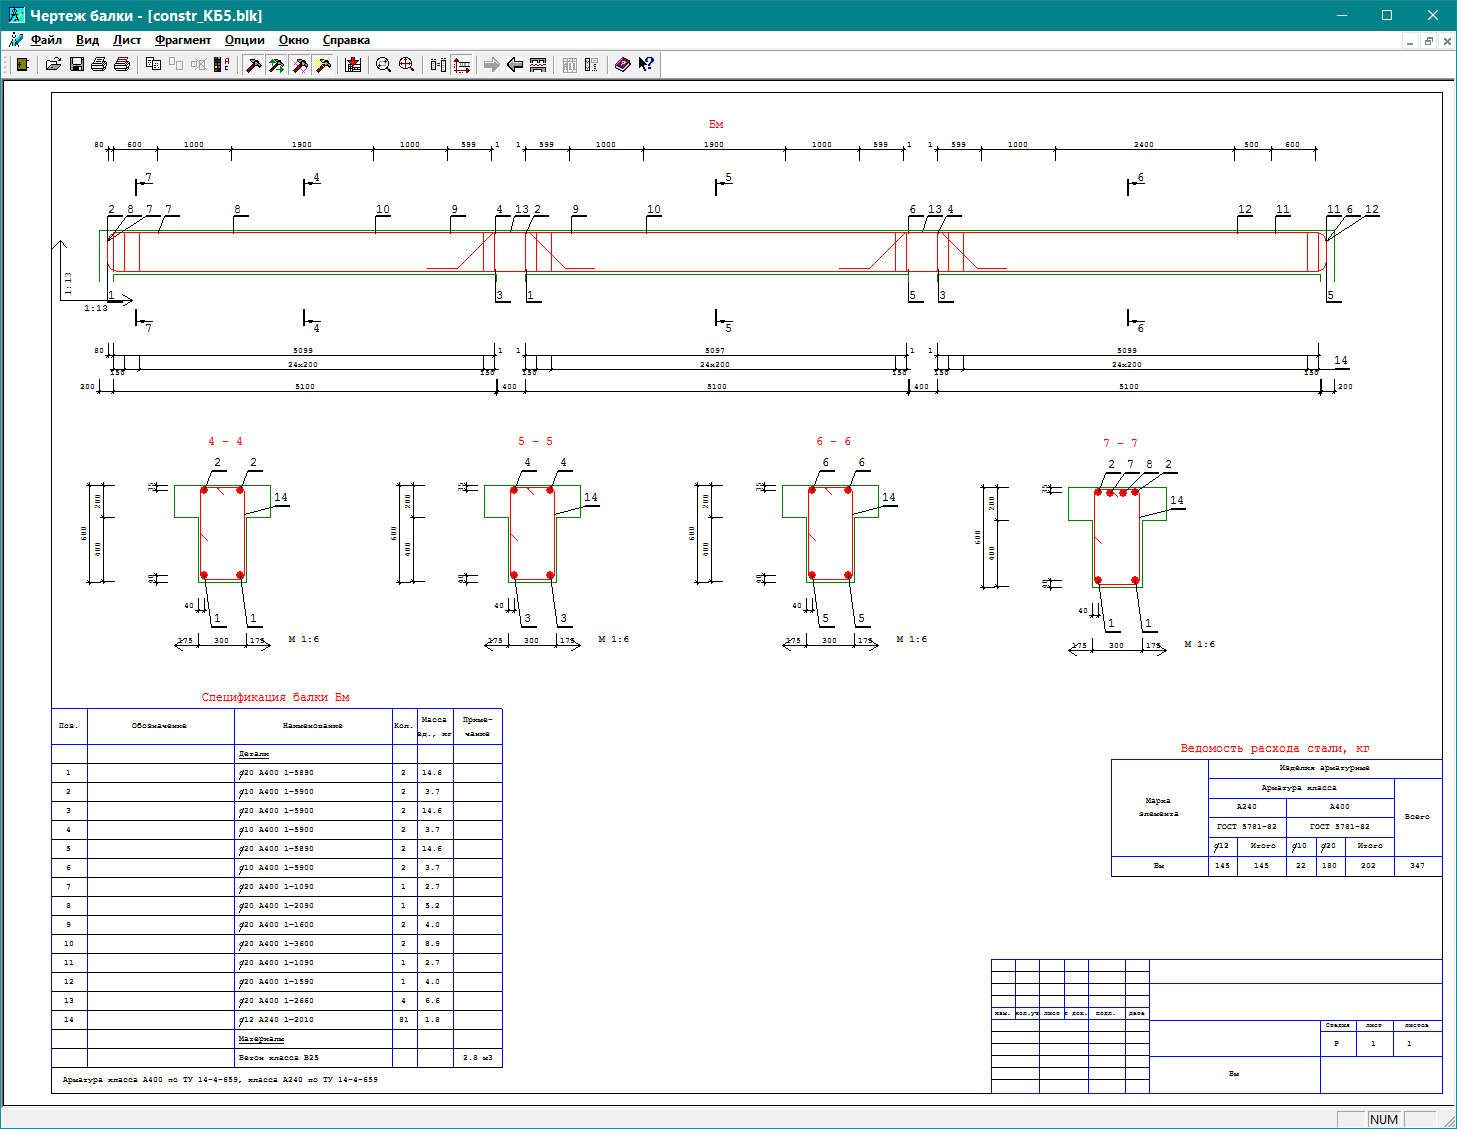
Task: Click the left arrow navigation icon
Action: pyautogui.click(x=515, y=65)
